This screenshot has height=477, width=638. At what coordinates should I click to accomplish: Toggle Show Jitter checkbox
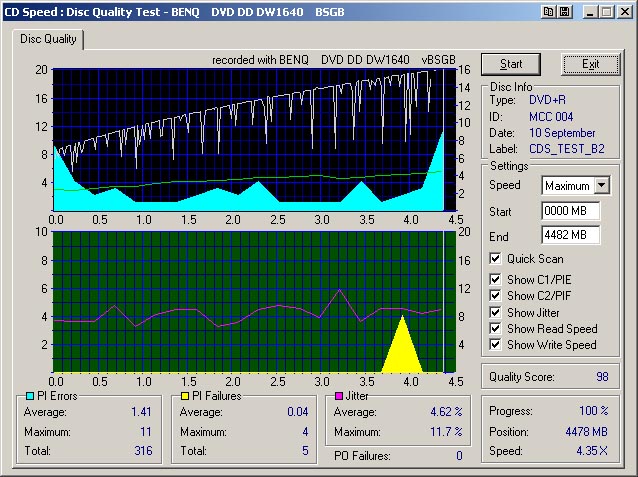click(495, 313)
